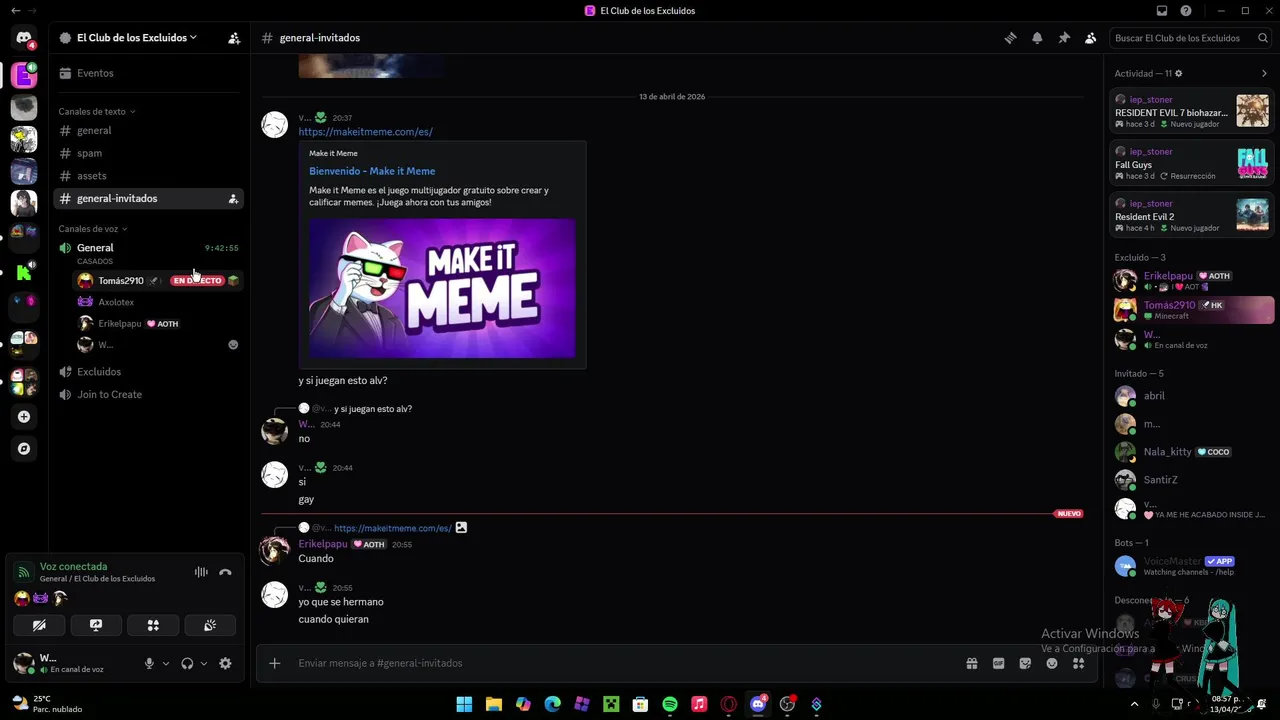This screenshot has width=1280, height=720.
Task: Open the Make it Meme preview image
Action: click(x=442, y=288)
